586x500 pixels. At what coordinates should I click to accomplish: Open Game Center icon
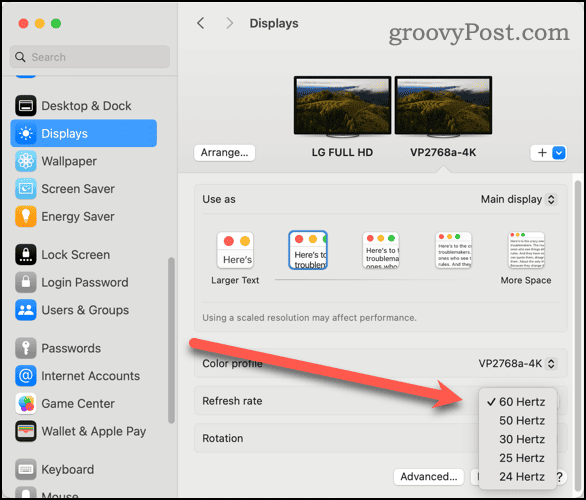point(26,403)
